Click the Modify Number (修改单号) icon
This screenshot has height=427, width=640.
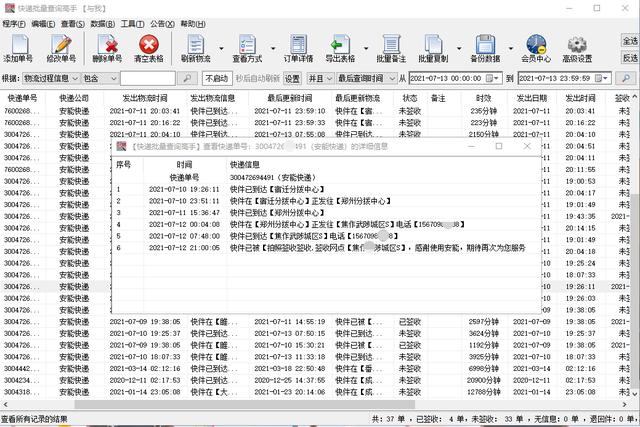tap(61, 47)
